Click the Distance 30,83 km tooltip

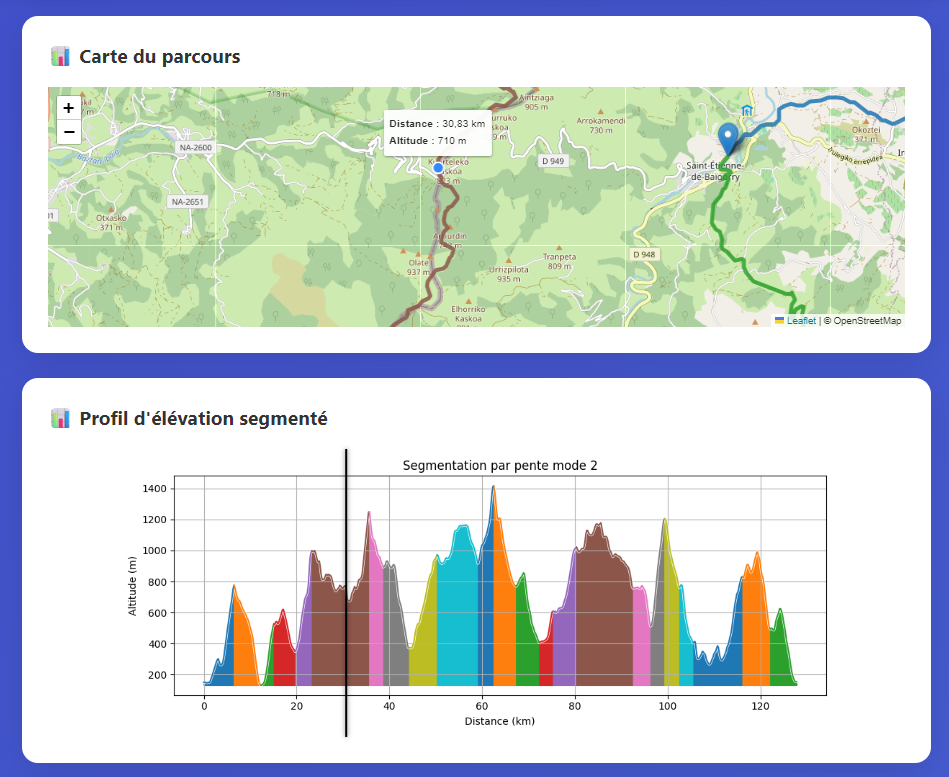point(437,123)
